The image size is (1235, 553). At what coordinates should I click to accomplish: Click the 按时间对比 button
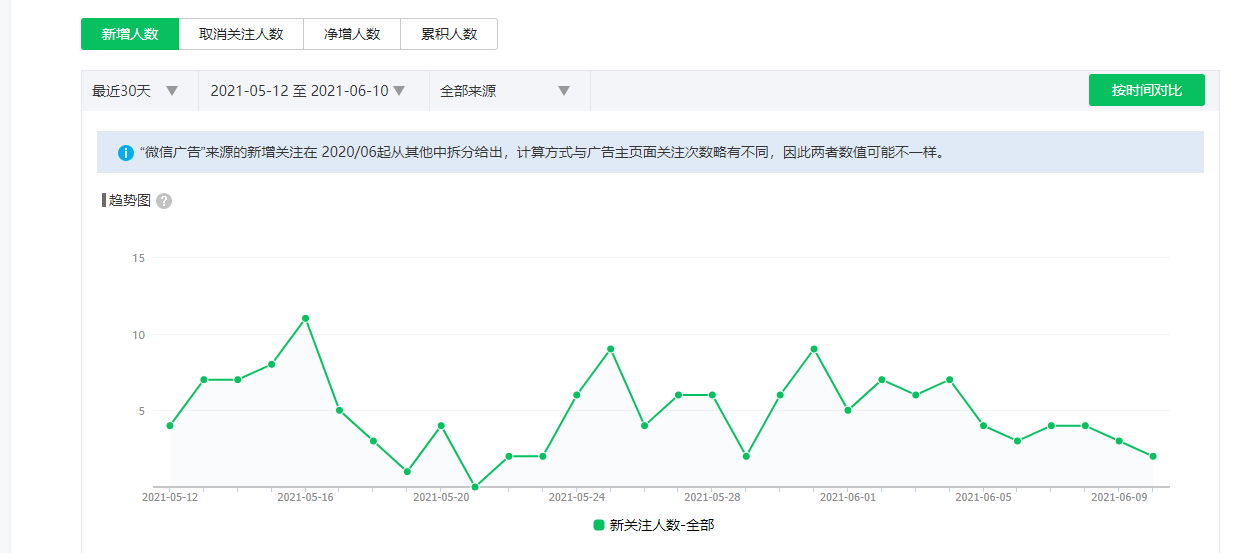[x=1146, y=90]
